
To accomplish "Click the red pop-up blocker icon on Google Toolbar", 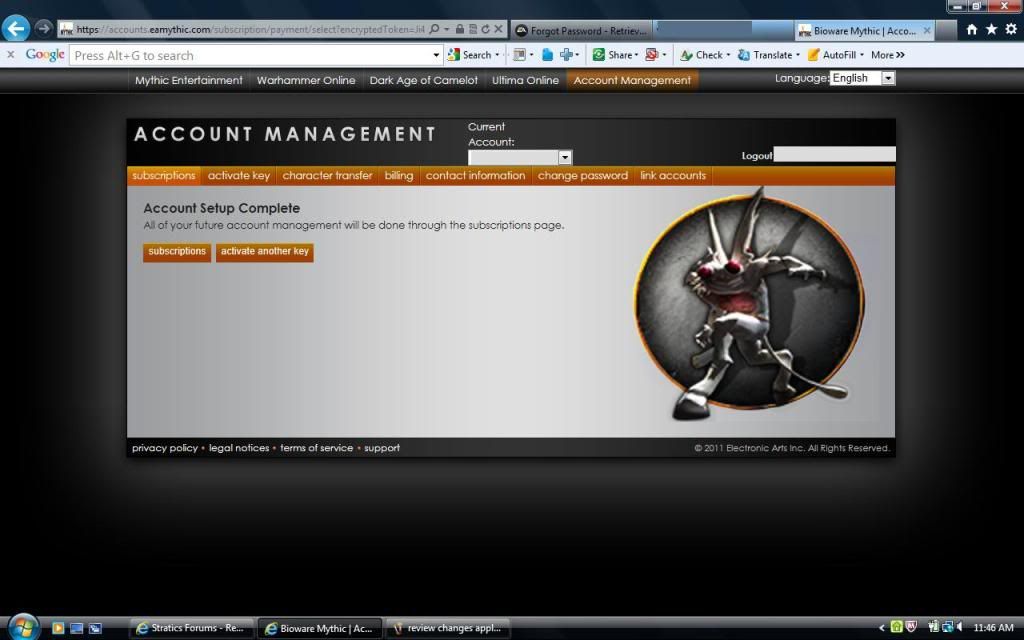I will tap(651, 55).
